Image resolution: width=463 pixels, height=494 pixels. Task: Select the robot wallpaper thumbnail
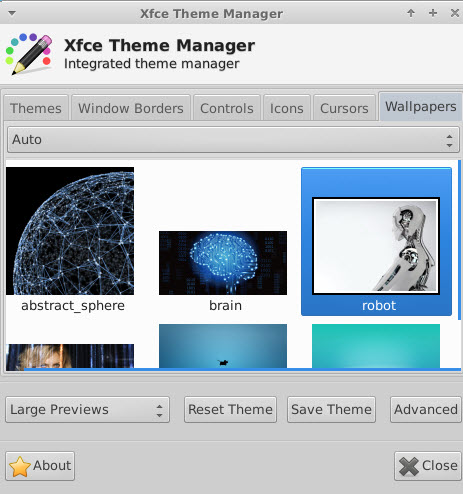[376, 246]
